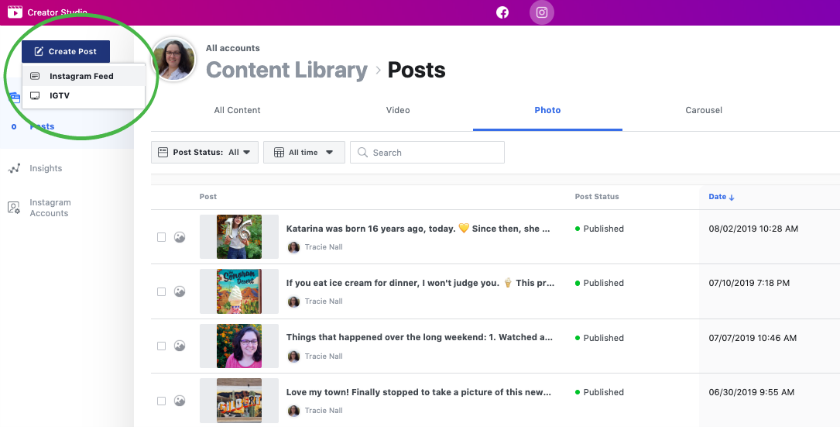The width and height of the screenshot is (840, 427).
Task: Click the Create Post button
Action: click(66, 51)
